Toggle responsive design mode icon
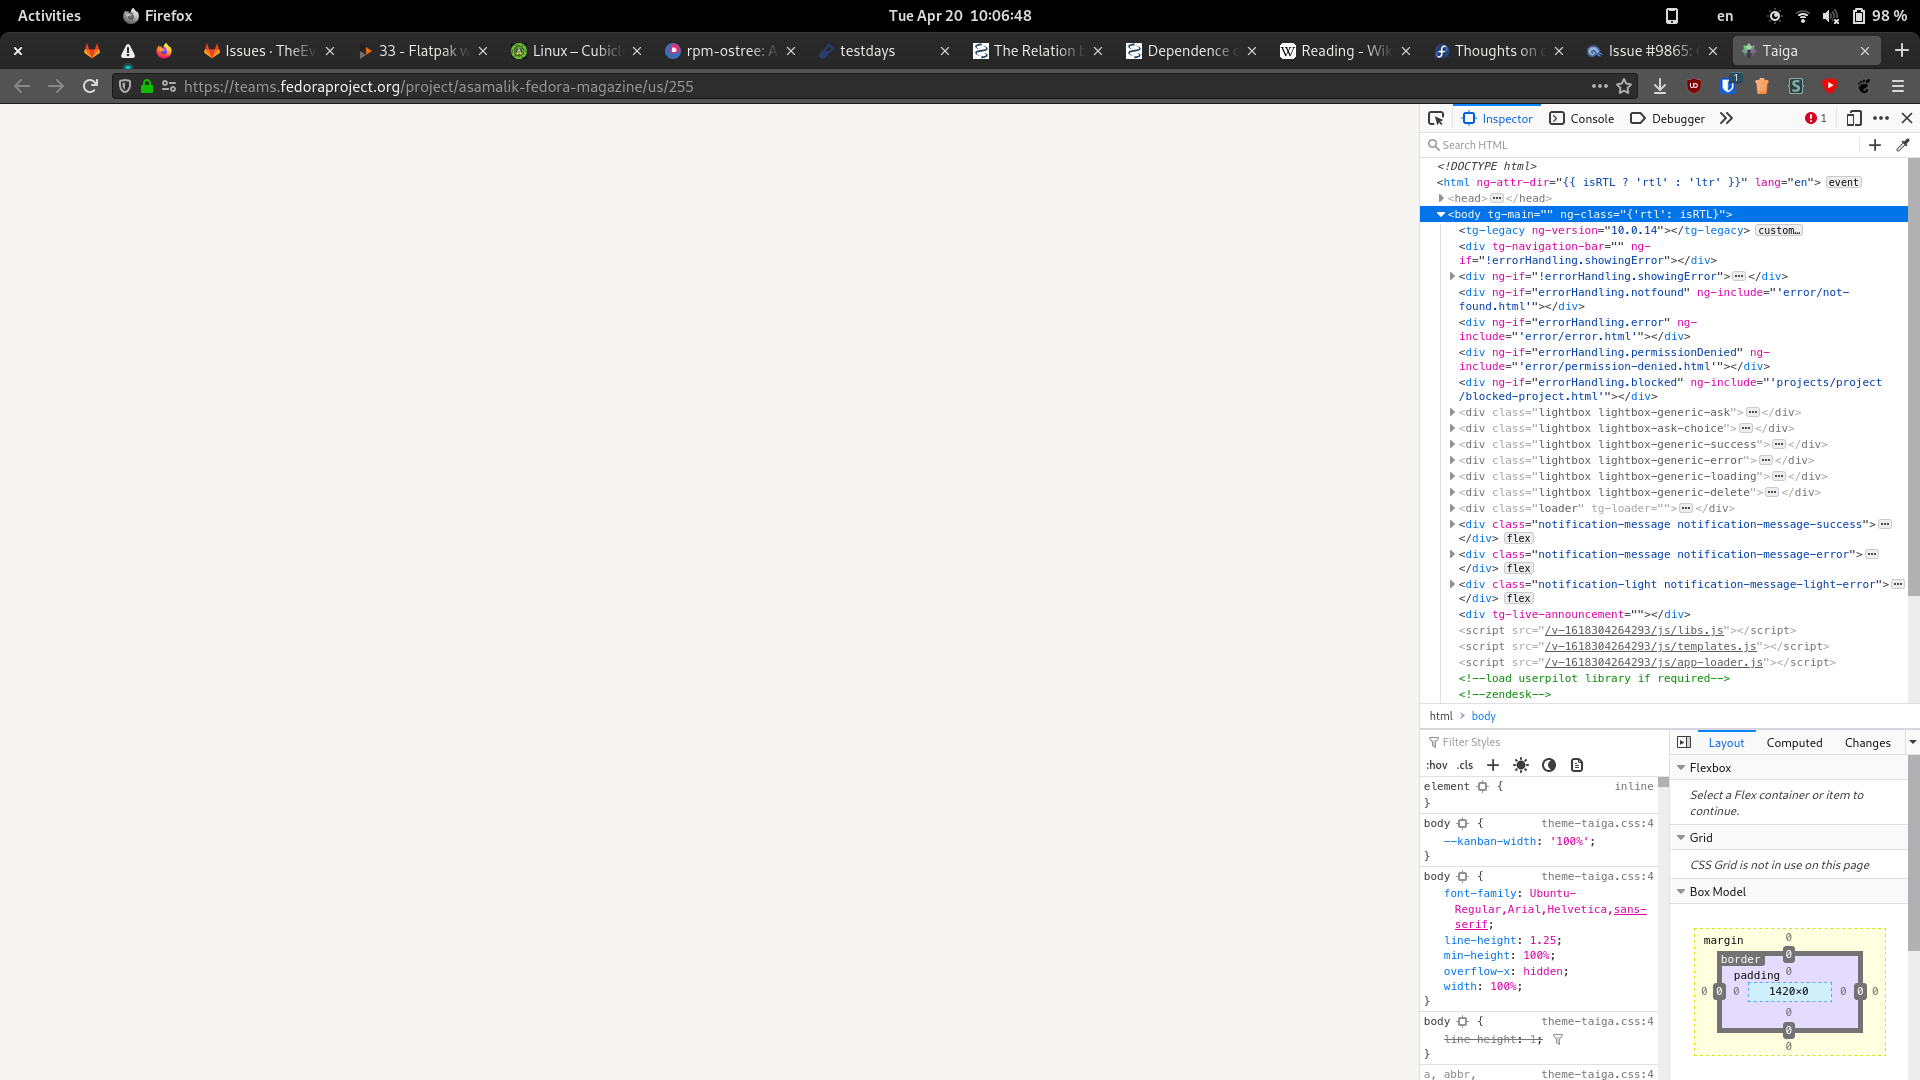 pos(1854,118)
